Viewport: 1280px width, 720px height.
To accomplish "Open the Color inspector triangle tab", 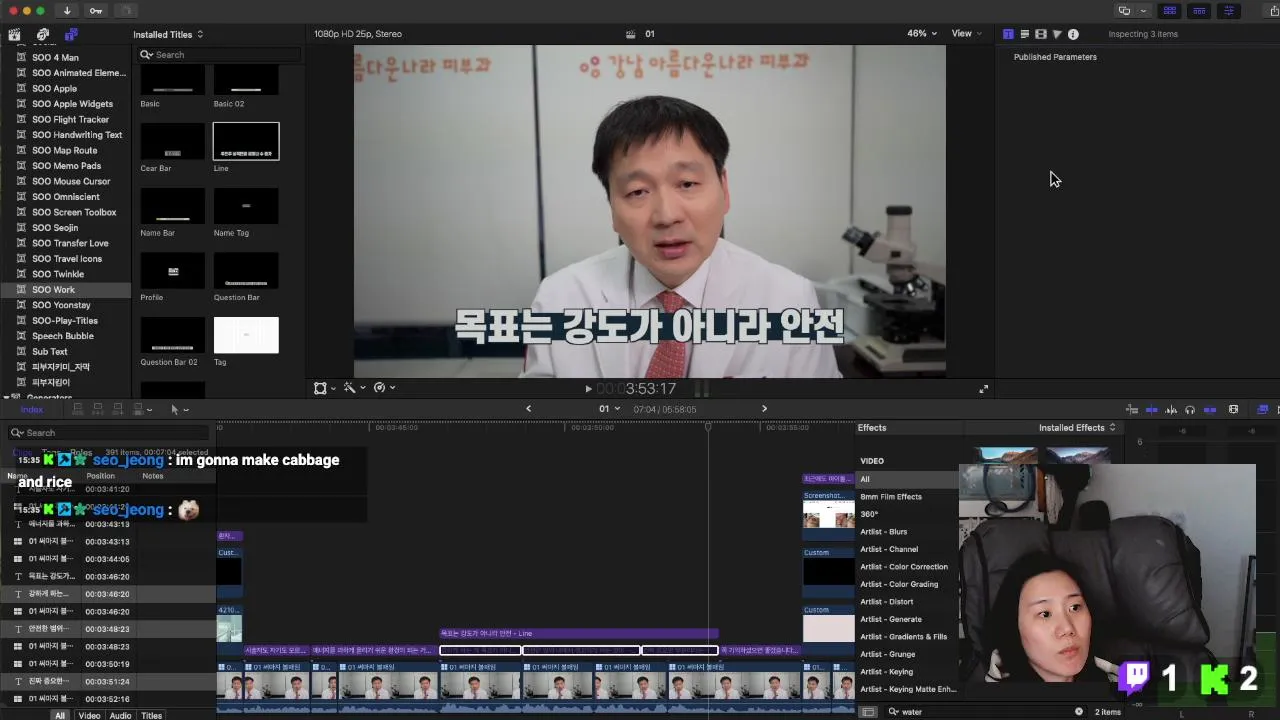I will 1057,34.
